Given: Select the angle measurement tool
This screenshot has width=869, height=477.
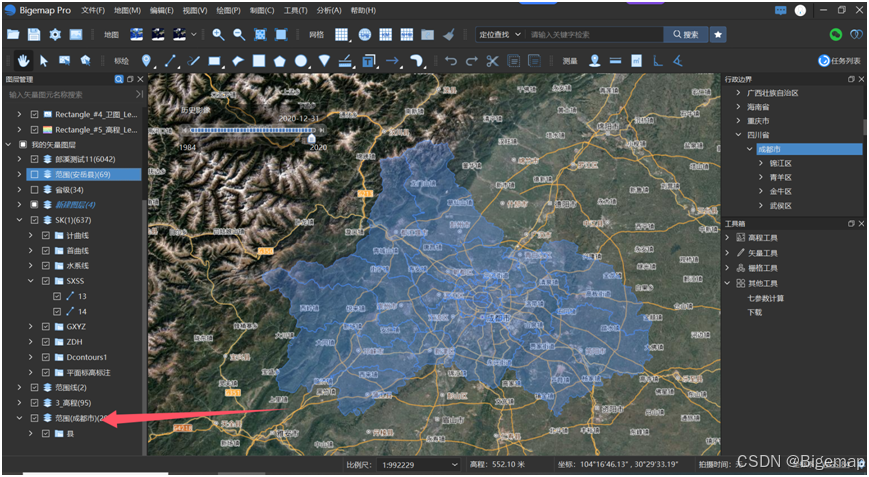Looking at the screenshot, I should click(677, 60).
